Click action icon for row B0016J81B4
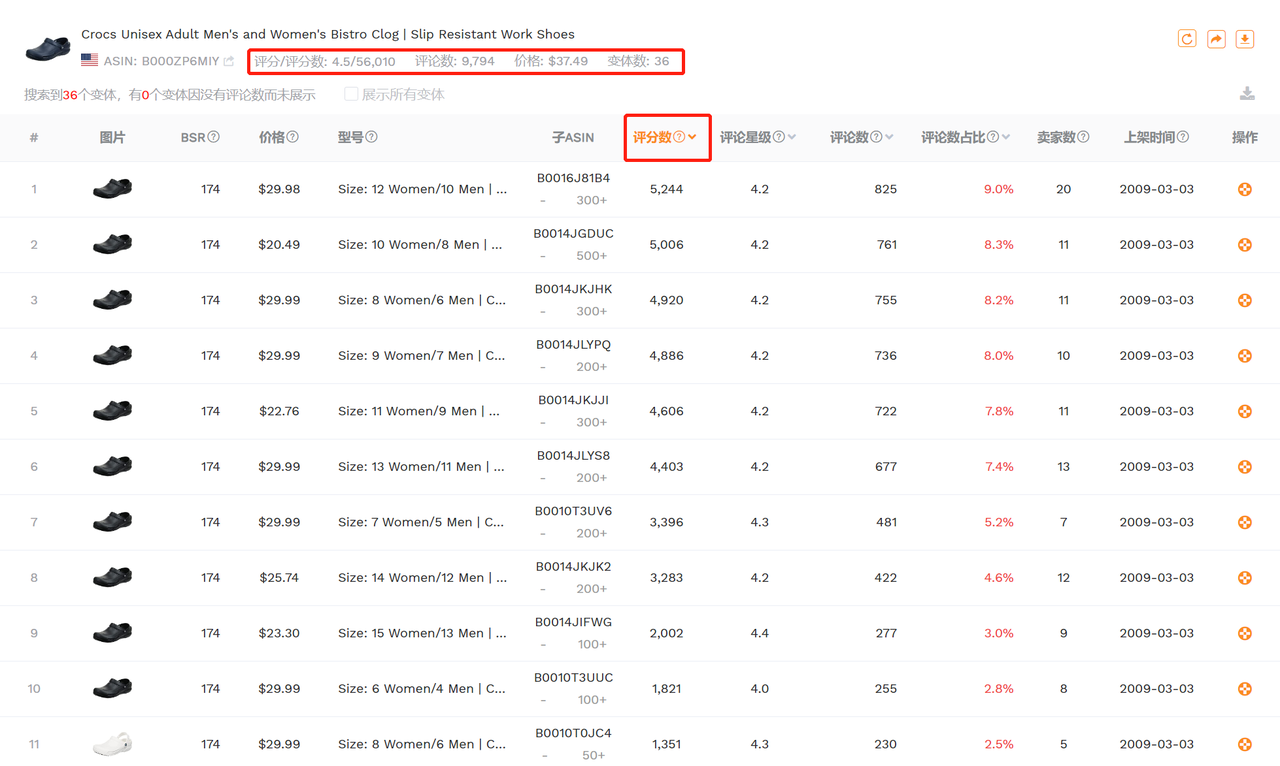 (1245, 189)
